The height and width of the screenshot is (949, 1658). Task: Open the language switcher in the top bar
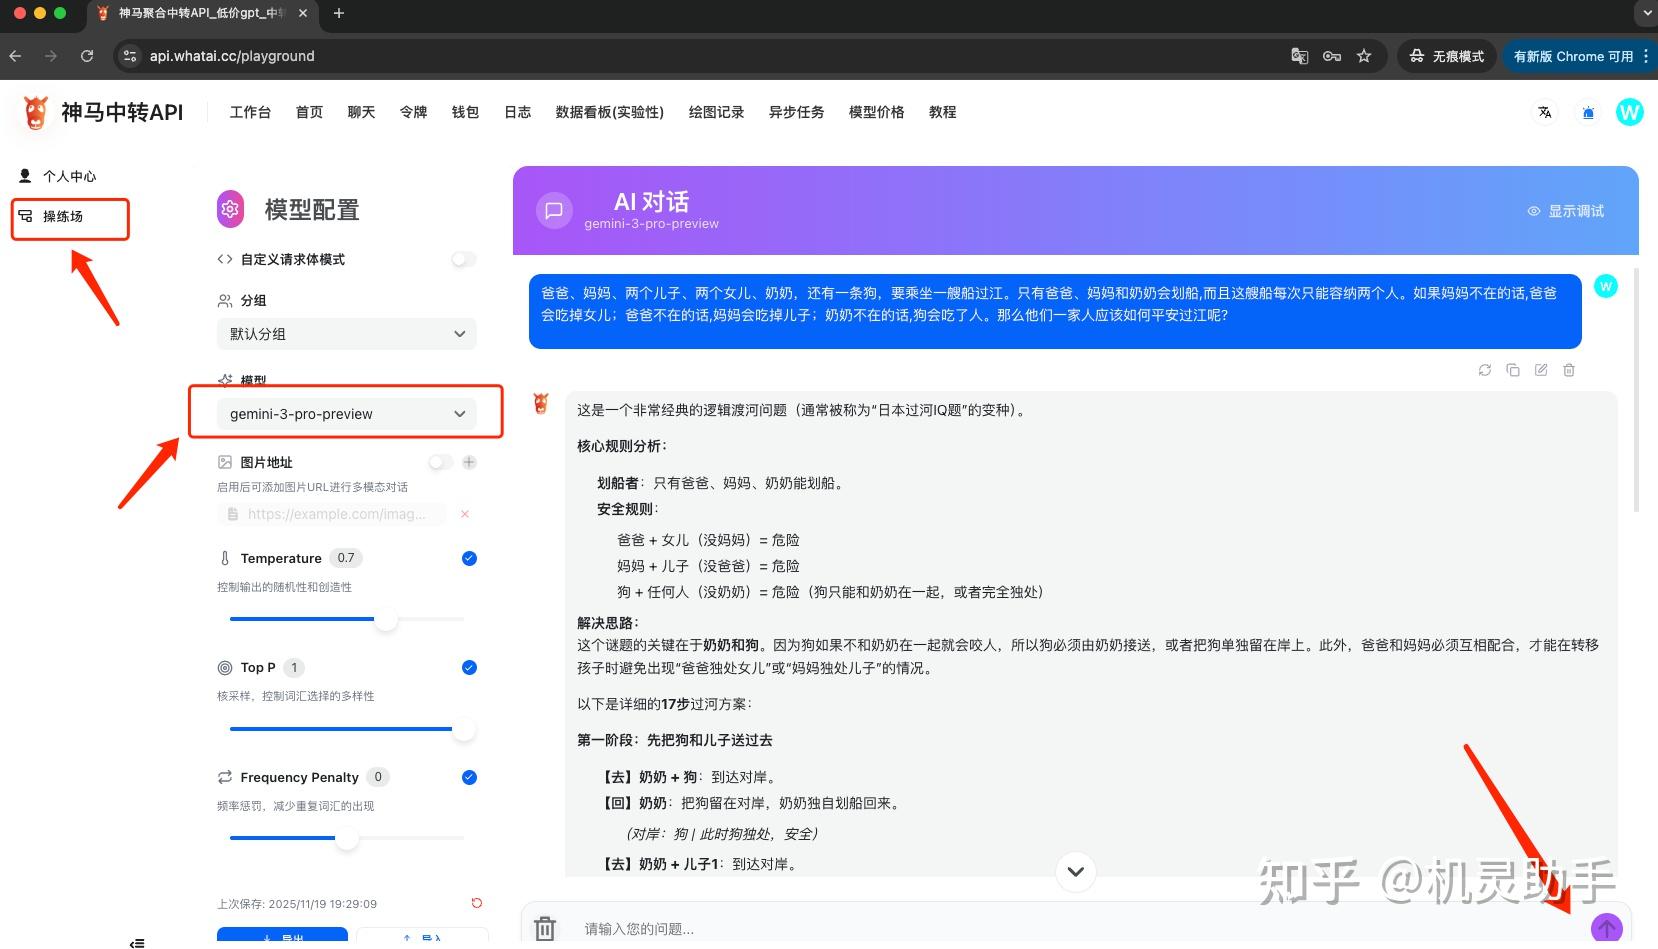pos(1545,112)
